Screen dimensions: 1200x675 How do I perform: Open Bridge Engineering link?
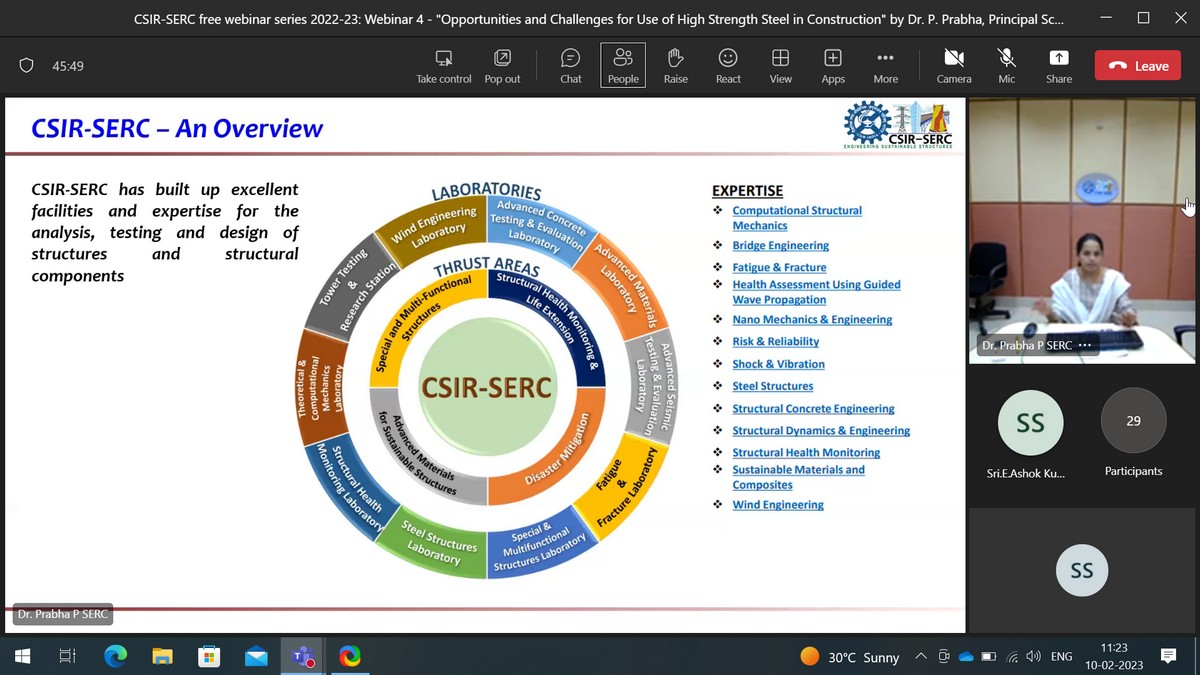point(780,245)
